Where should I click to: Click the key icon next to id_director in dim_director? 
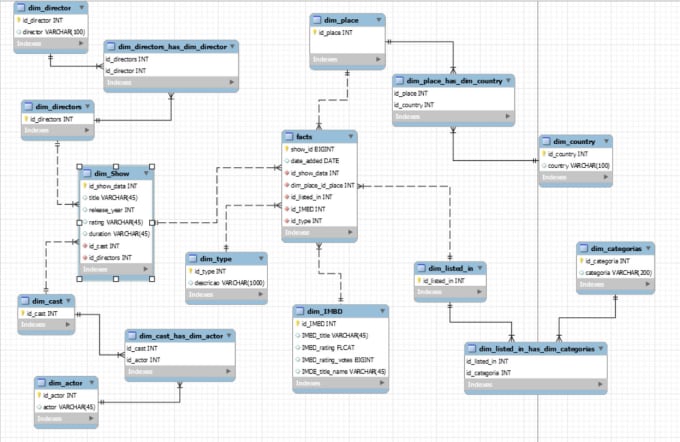[19, 20]
